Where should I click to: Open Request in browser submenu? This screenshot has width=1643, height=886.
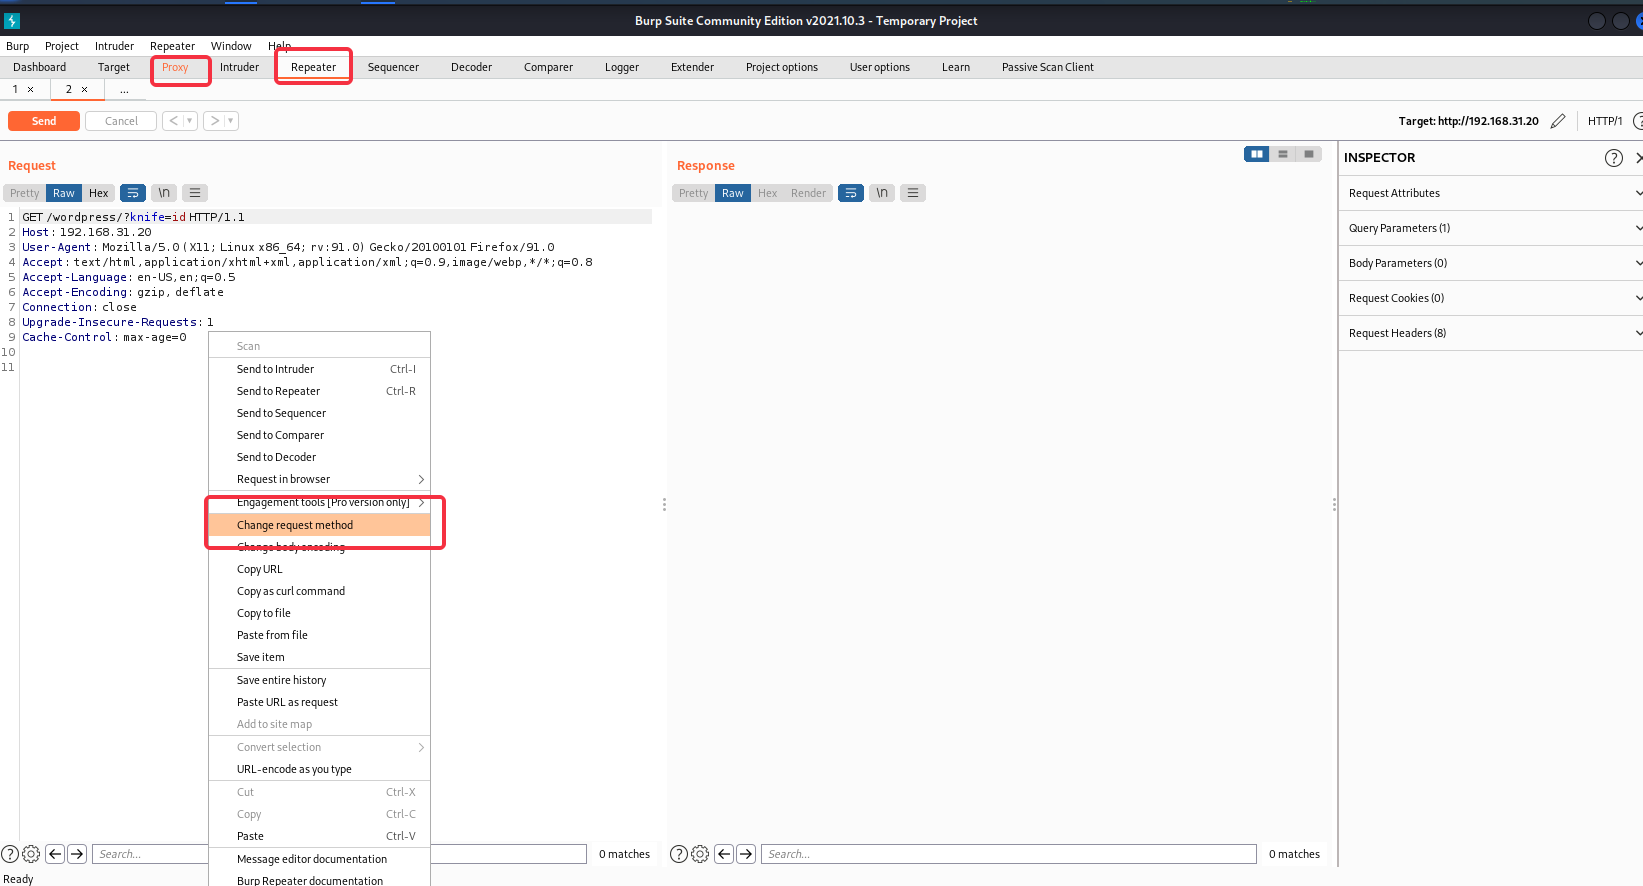319,479
